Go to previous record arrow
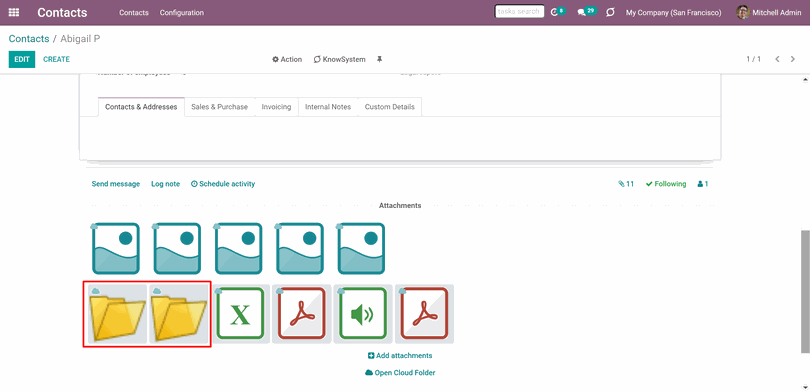The image size is (810, 391). click(x=777, y=59)
